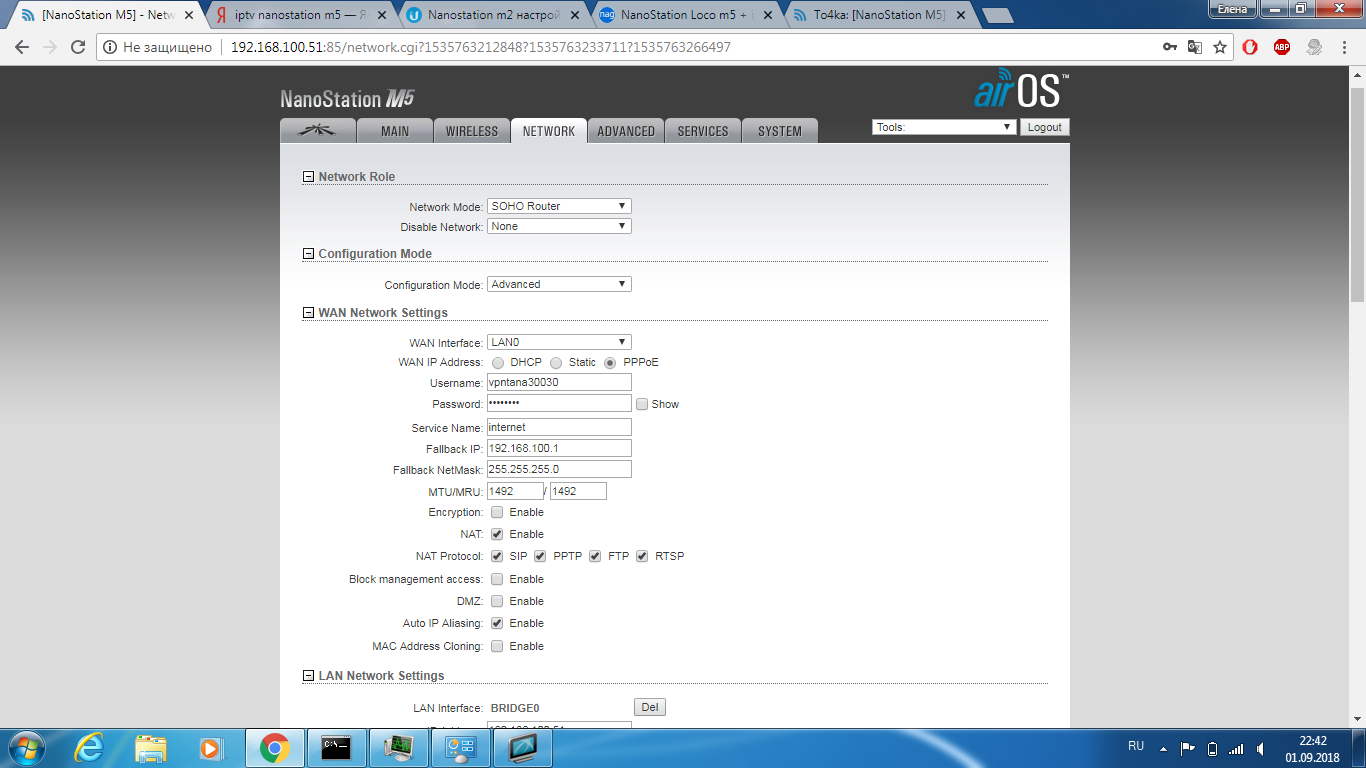Switch to the 'iptv nanostation m5' browser tab
Image resolution: width=1366 pixels, height=768 pixels.
pyautogui.click(x=300, y=15)
